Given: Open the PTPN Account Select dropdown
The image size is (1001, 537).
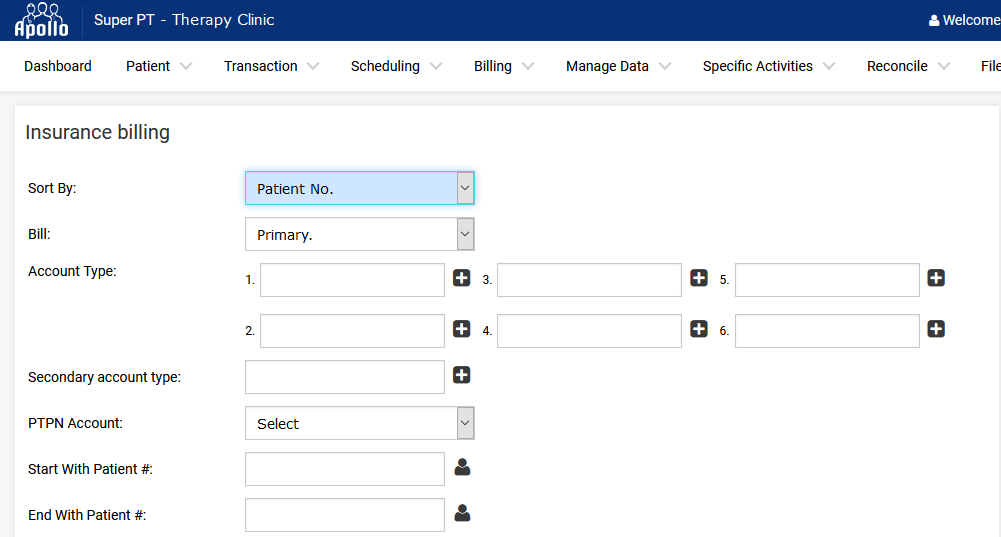Looking at the screenshot, I should tap(359, 423).
